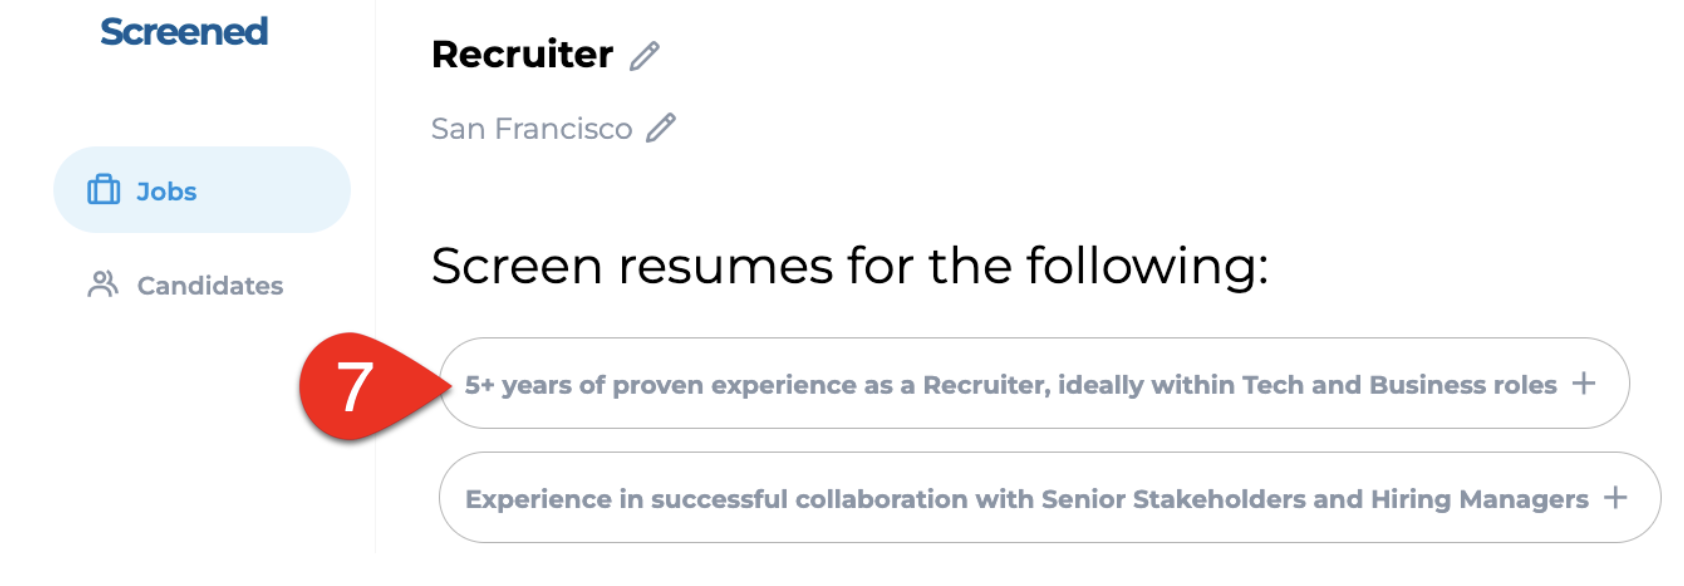This screenshot has width=1684, height=586.
Task: Expand the Senior Stakeholders criterion via its plus icon
Action: (x=1616, y=497)
